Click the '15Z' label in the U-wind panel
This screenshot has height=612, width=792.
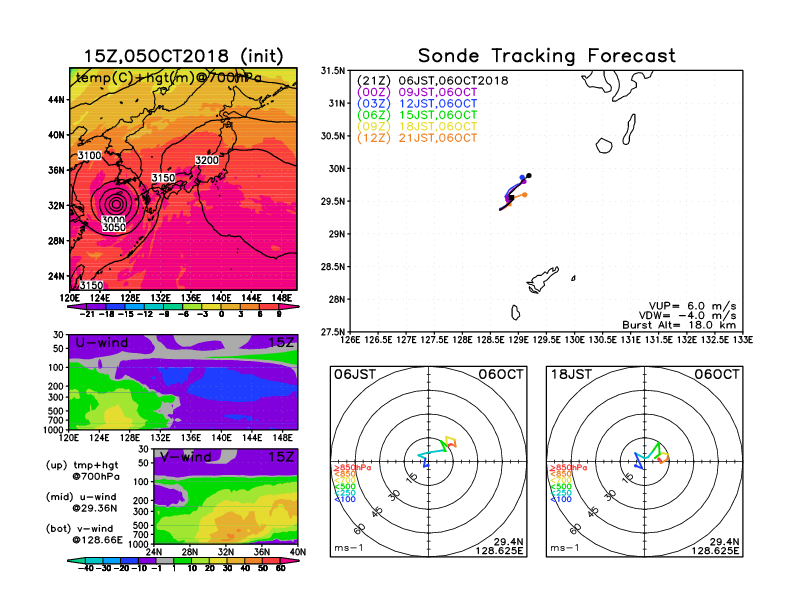281,342
